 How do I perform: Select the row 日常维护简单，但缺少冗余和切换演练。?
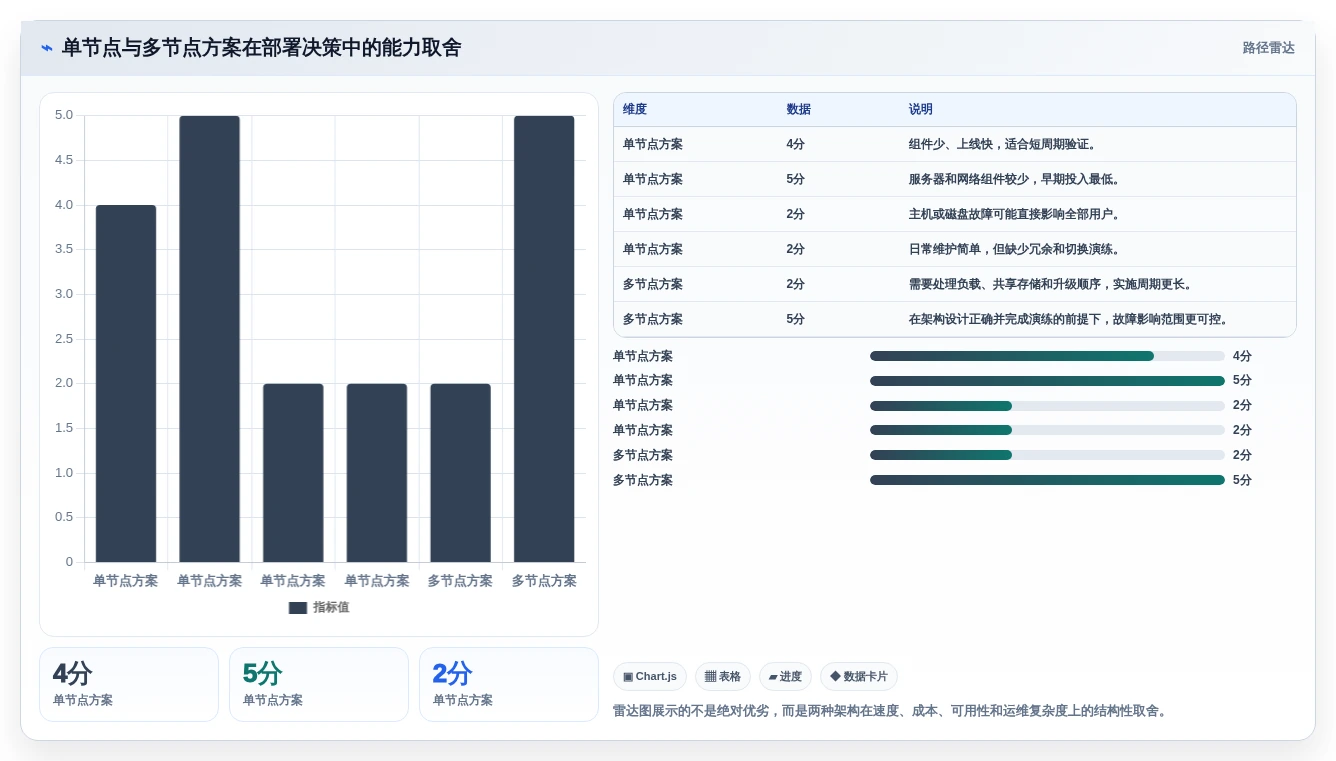955,250
